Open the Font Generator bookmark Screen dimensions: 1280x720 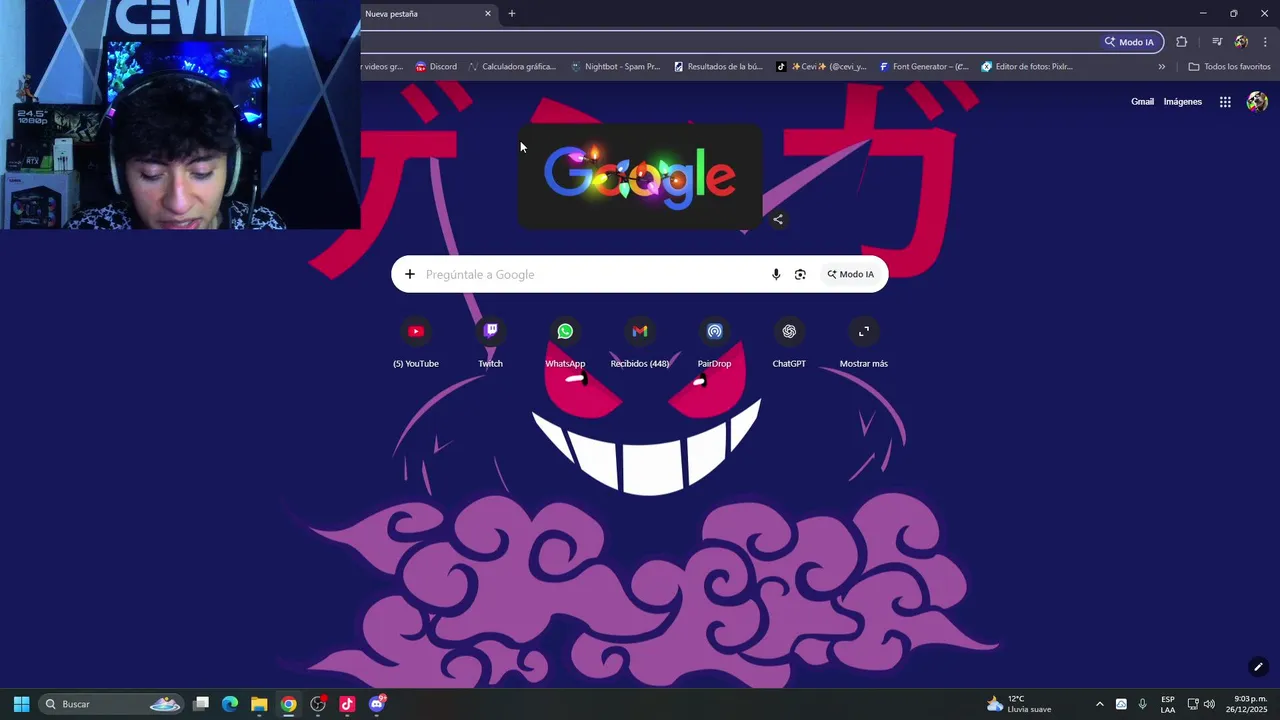[x=924, y=67]
